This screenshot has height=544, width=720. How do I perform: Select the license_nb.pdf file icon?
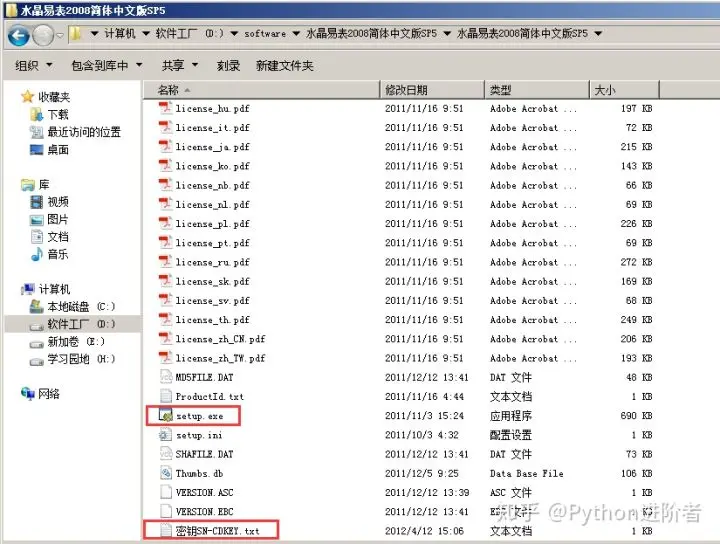tap(165, 185)
